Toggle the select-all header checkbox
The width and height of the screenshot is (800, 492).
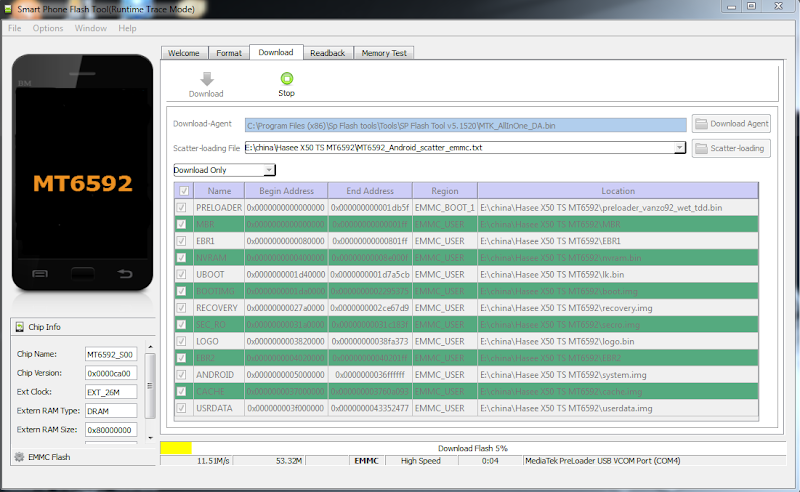tap(184, 191)
